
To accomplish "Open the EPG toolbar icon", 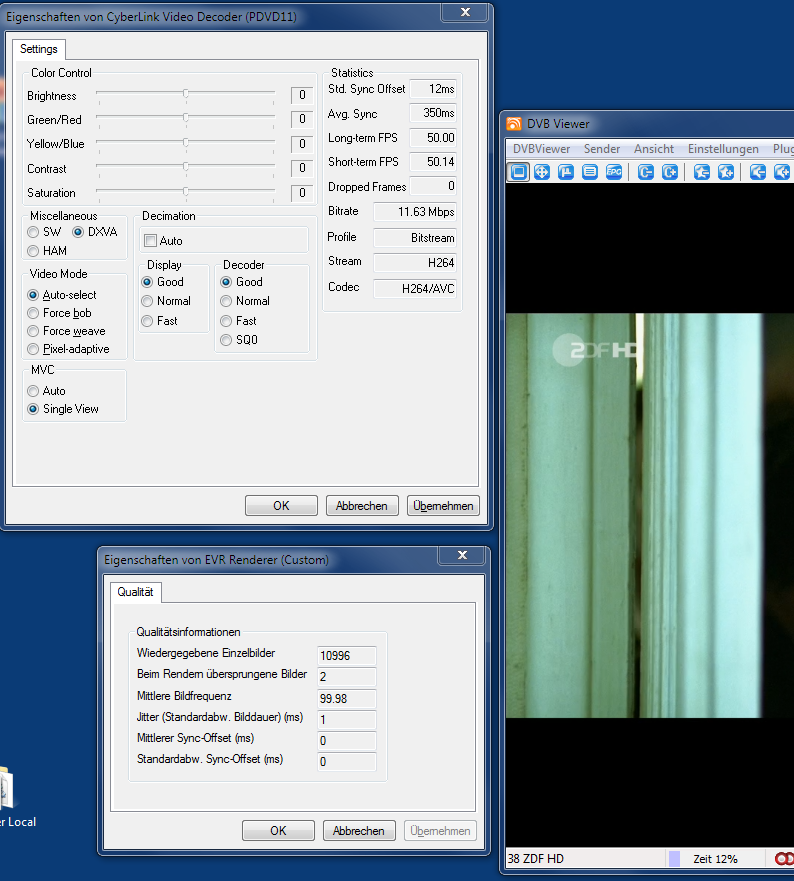I will pos(614,172).
